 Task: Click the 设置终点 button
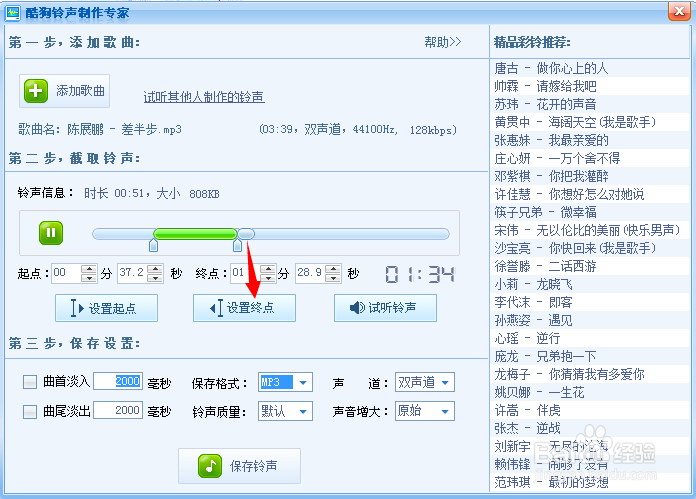click(244, 308)
